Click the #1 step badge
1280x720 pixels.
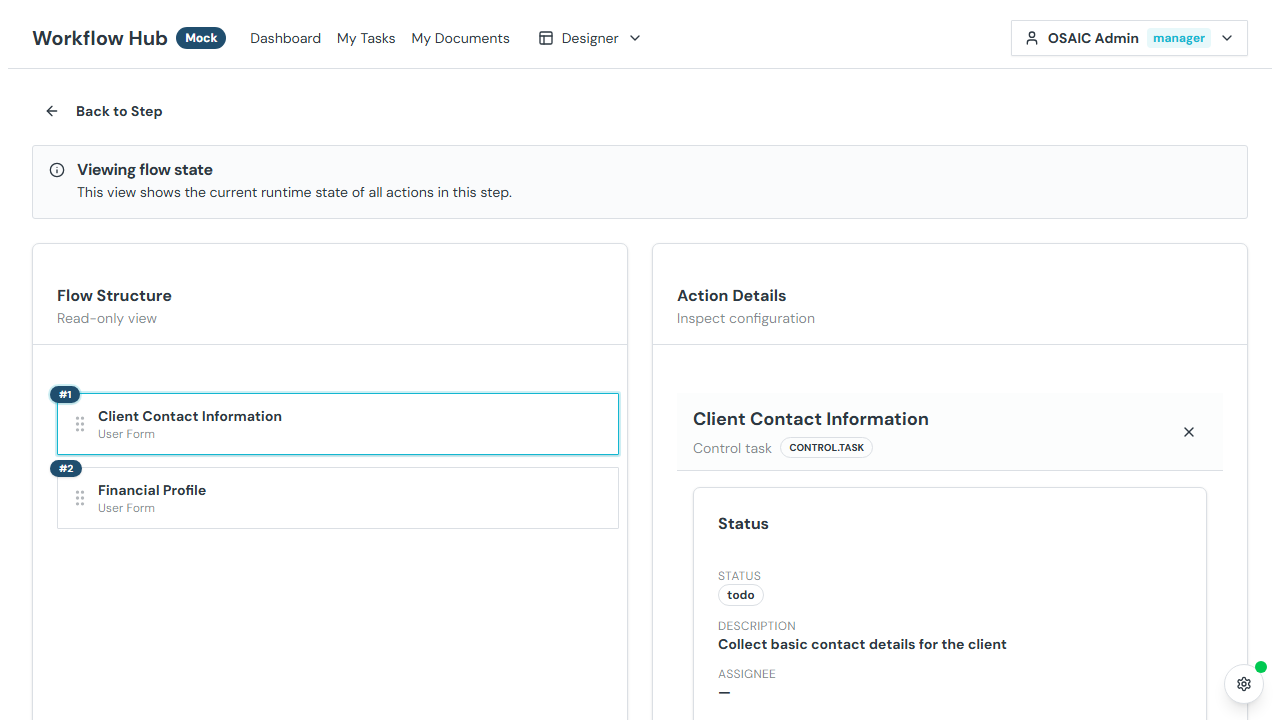pos(64,394)
